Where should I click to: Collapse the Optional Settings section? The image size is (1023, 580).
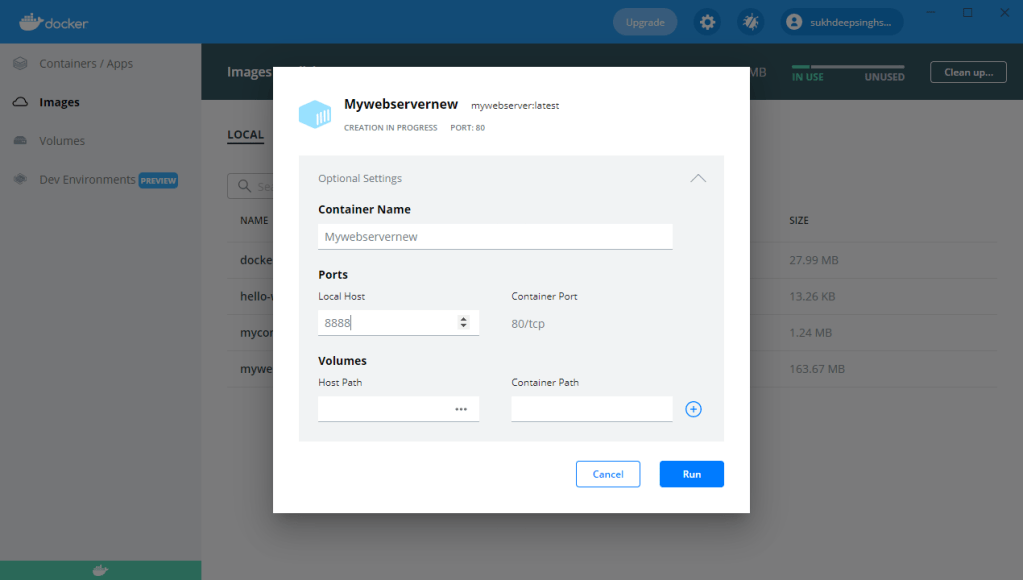698,178
